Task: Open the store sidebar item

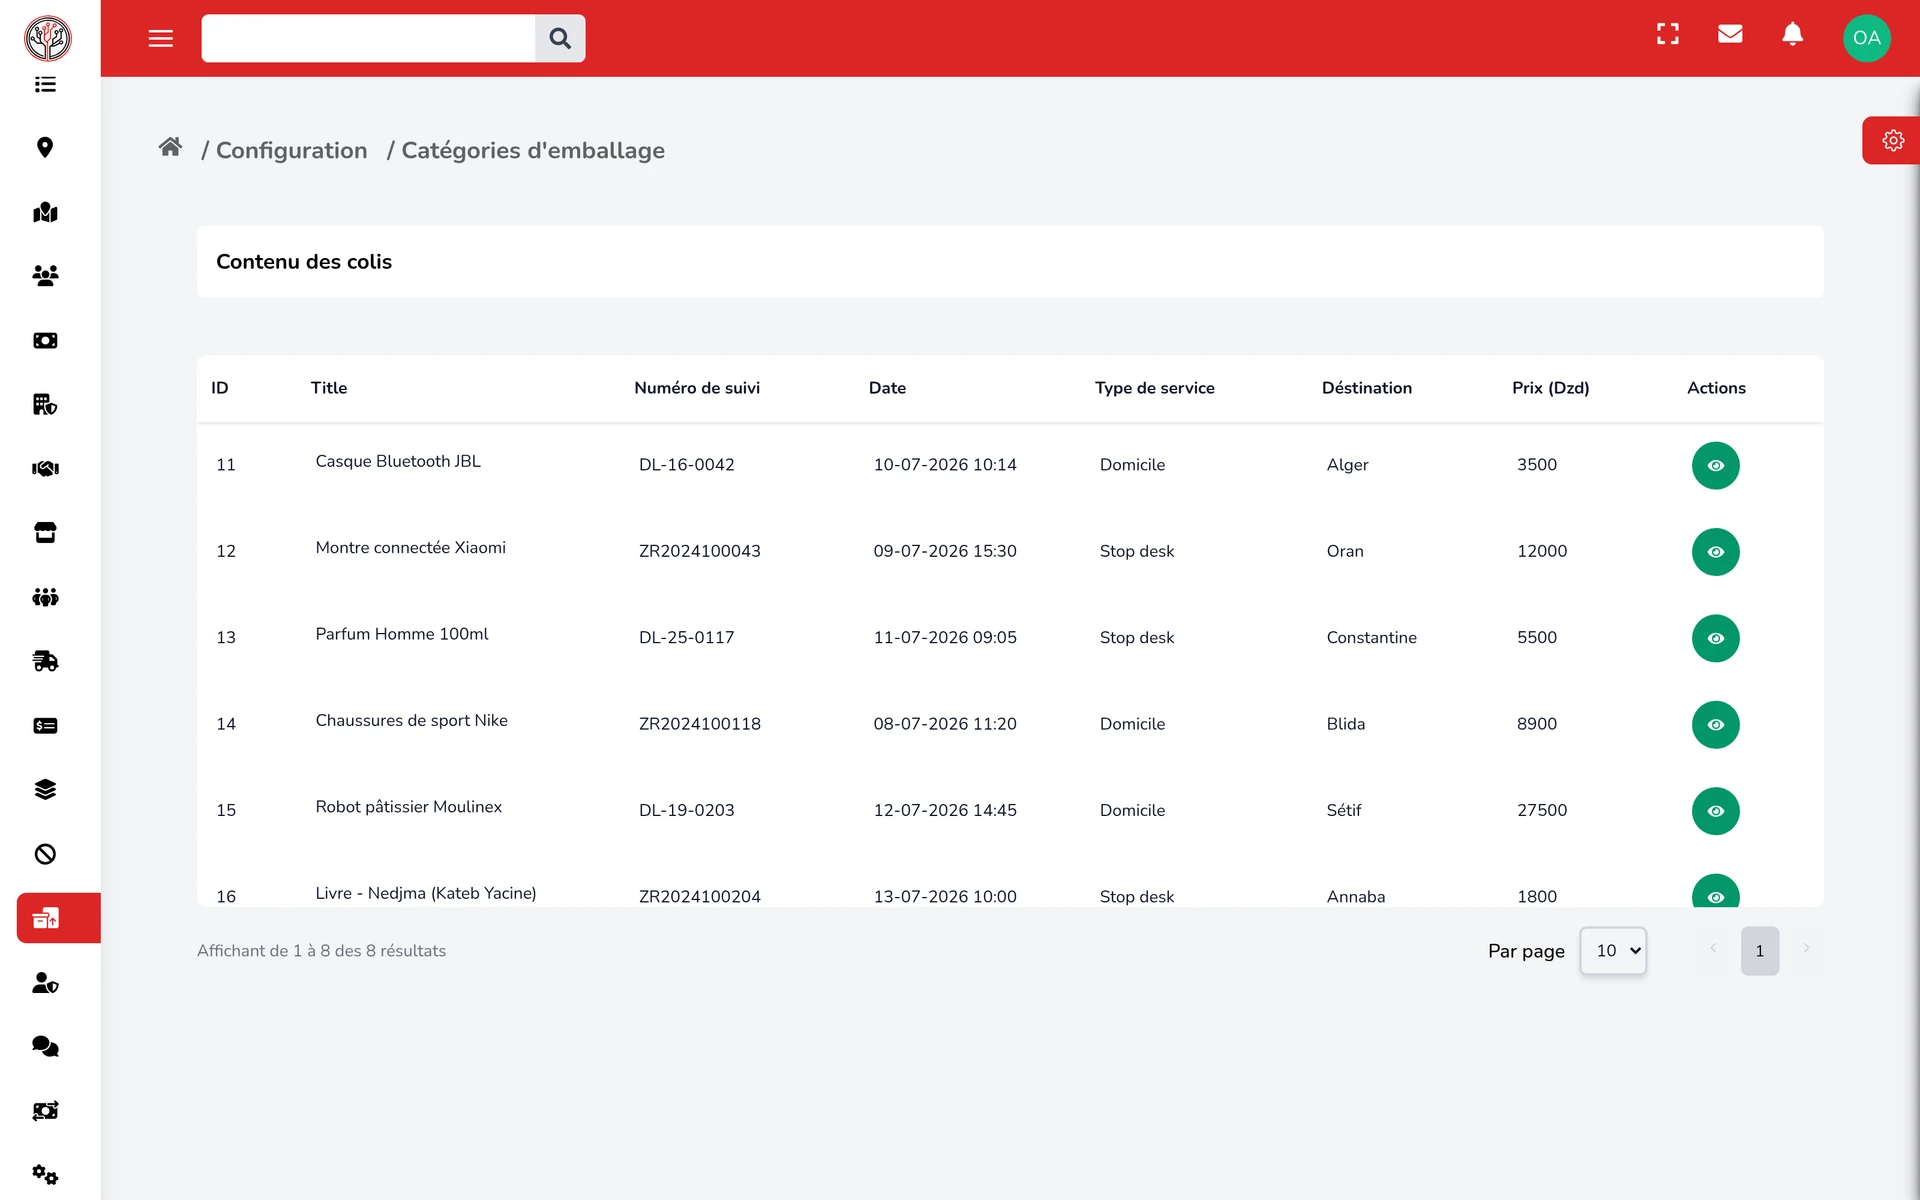Action: 45,532
